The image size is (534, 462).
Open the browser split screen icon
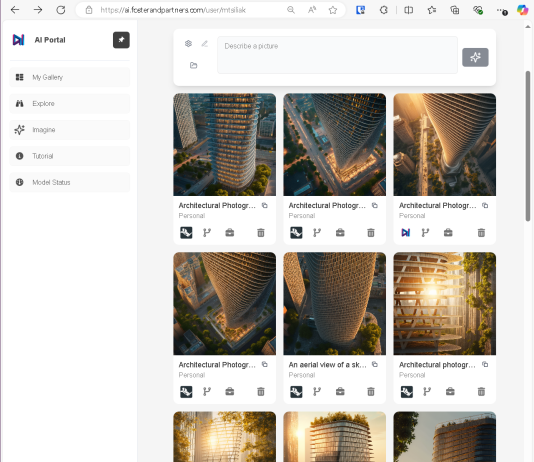click(409, 10)
